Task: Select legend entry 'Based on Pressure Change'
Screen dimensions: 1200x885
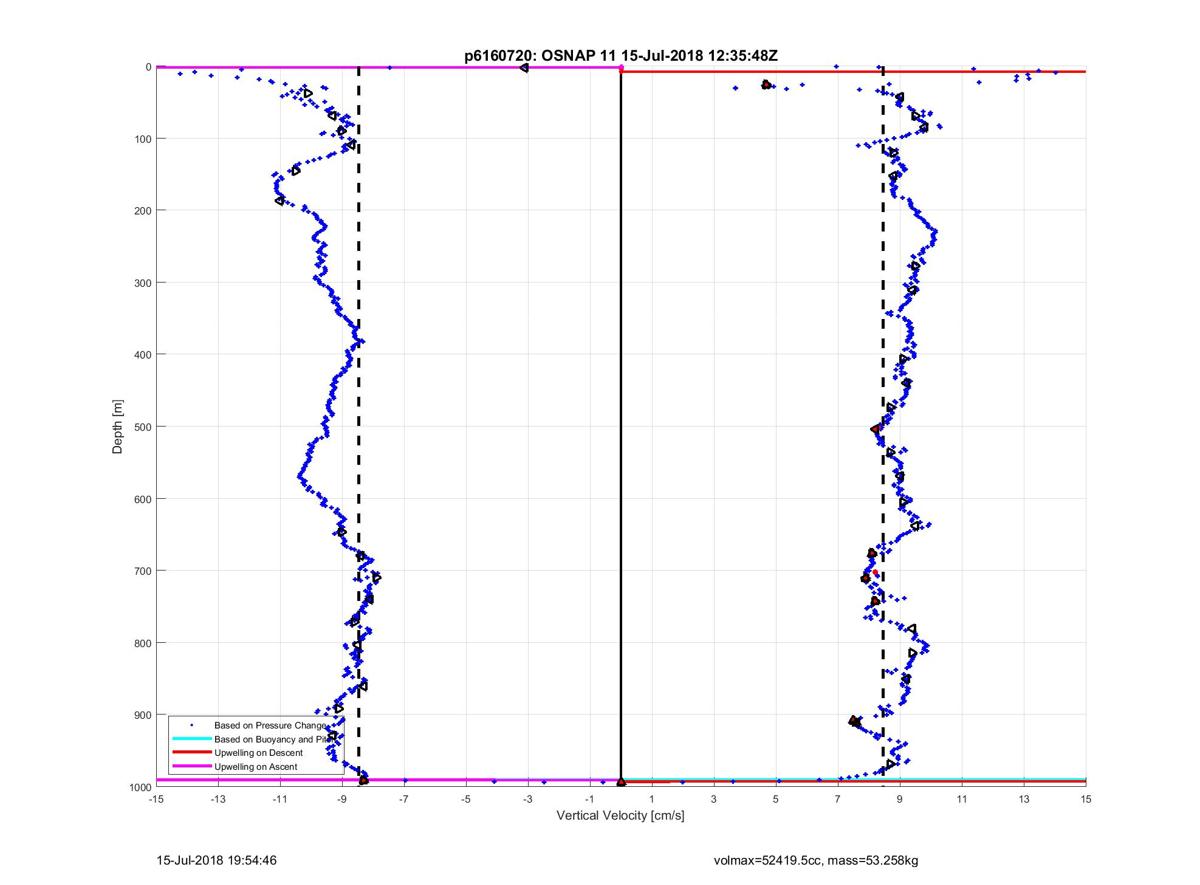Action: click(269, 725)
